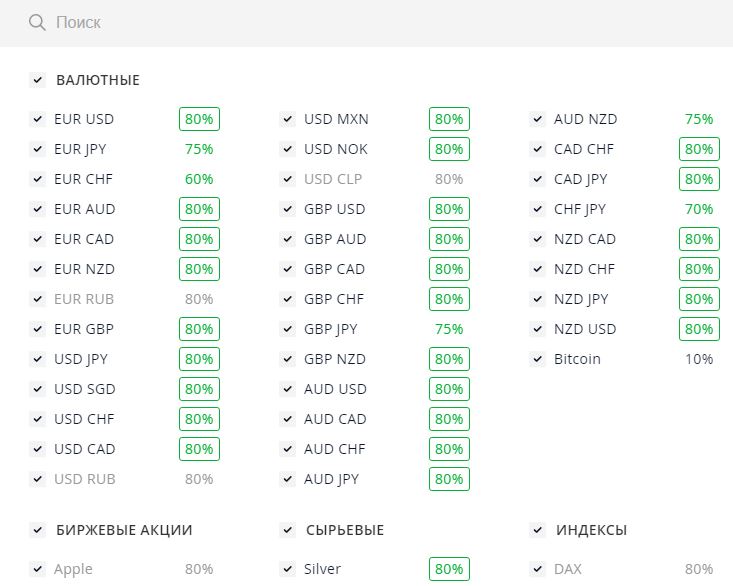Toggle the DAX index checkbox

click(538, 569)
